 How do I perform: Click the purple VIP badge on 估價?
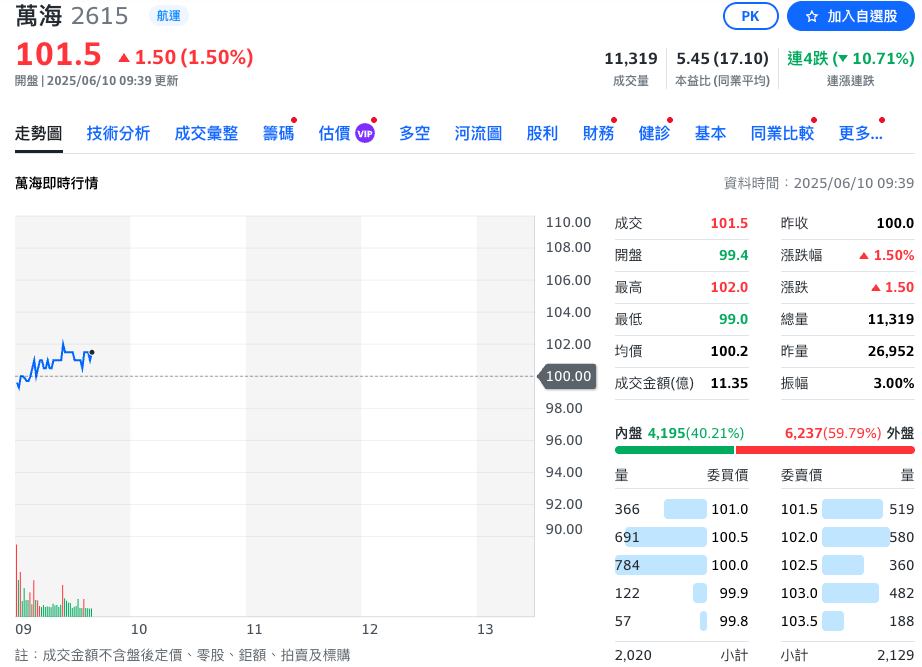[365, 134]
